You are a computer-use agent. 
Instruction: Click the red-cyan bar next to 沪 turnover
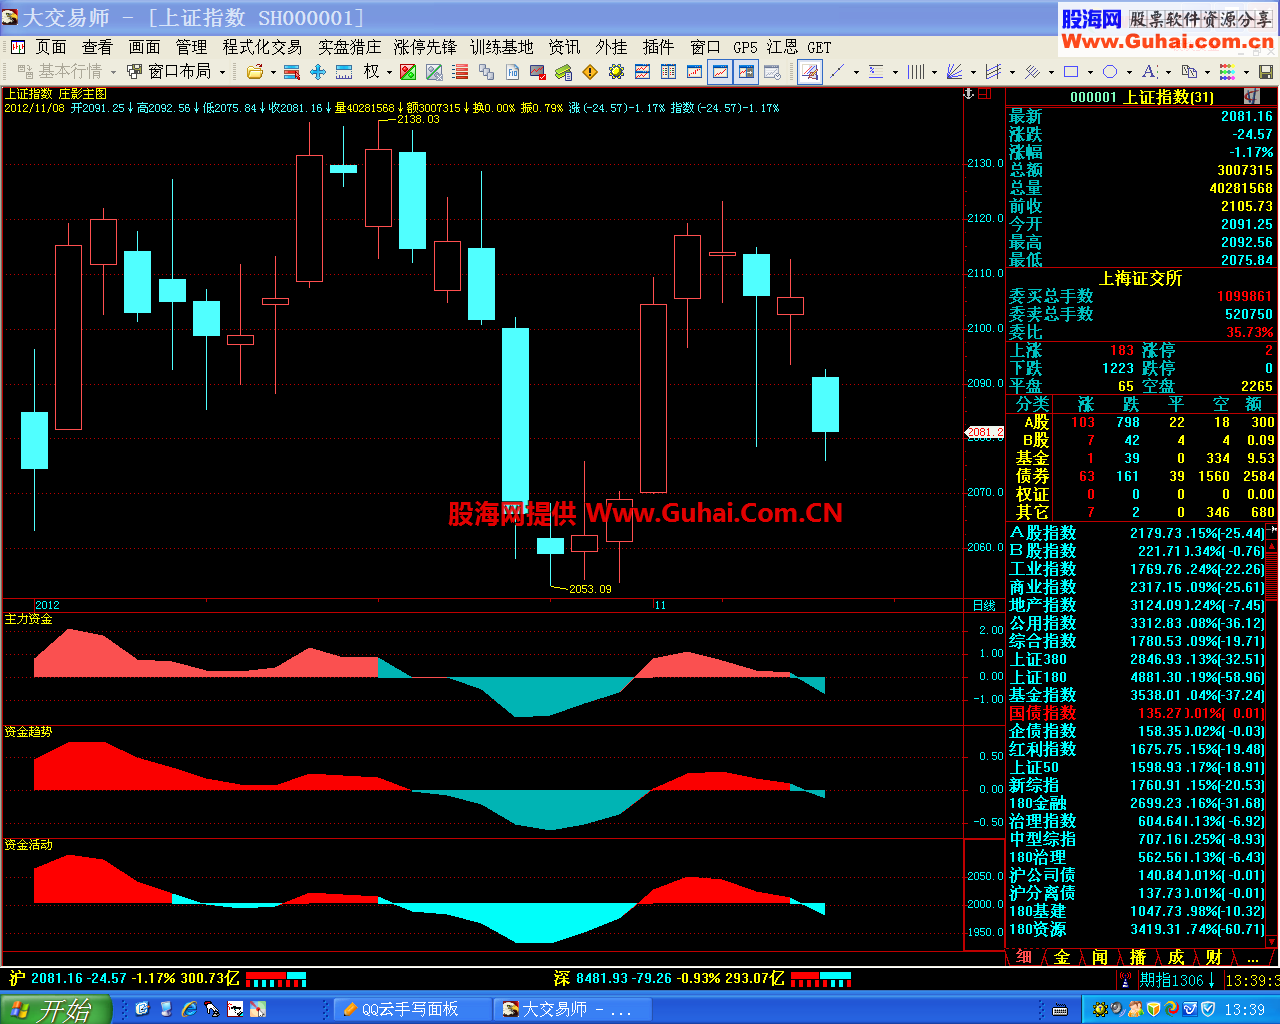click(x=276, y=979)
